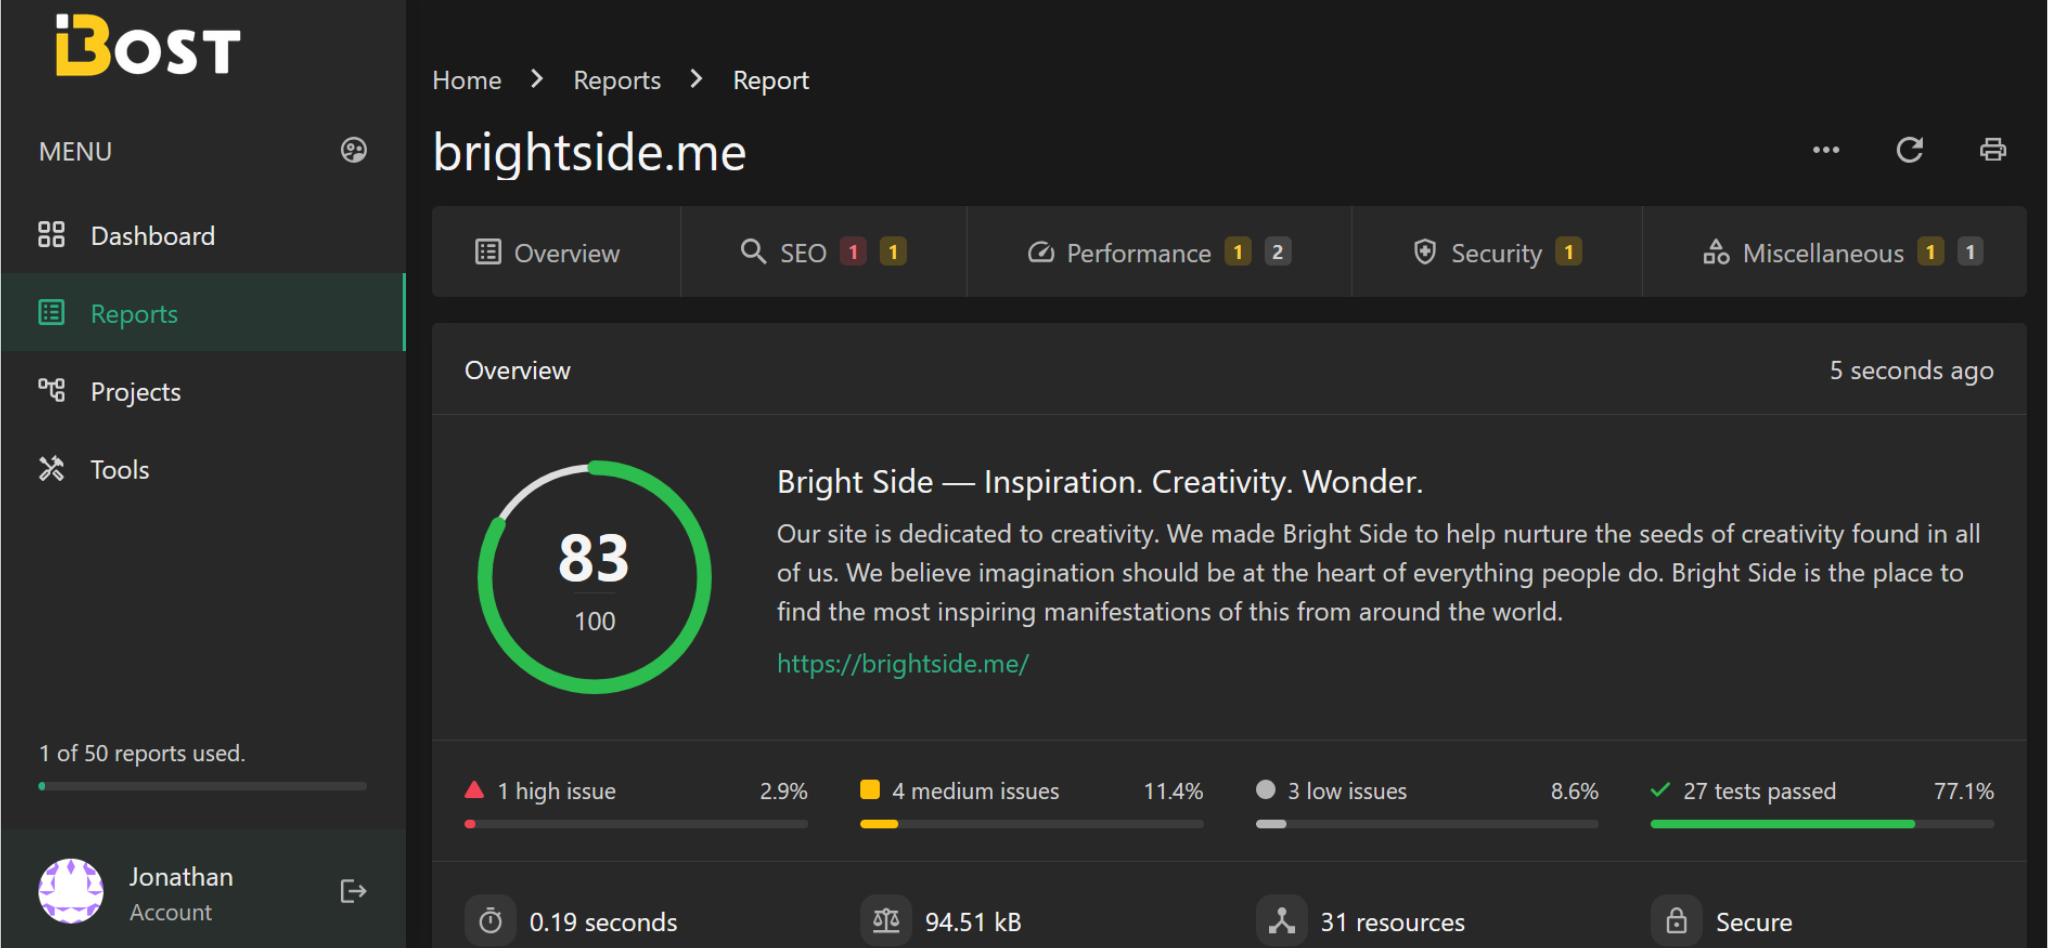The width and height of the screenshot is (2048, 948).
Task: Click the 'Bright Side — Inspiration' heading
Action: tap(1100, 482)
